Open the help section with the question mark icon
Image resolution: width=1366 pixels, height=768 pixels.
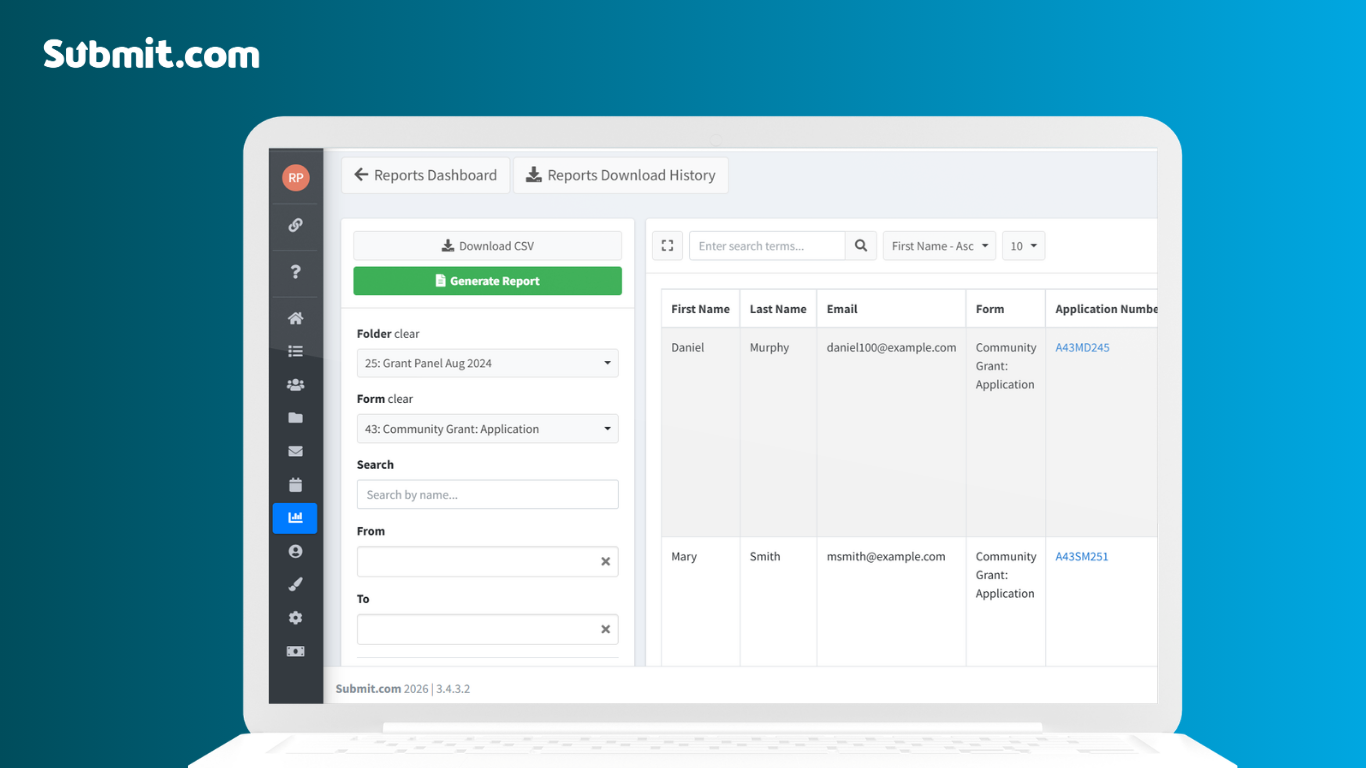point(295,272)
